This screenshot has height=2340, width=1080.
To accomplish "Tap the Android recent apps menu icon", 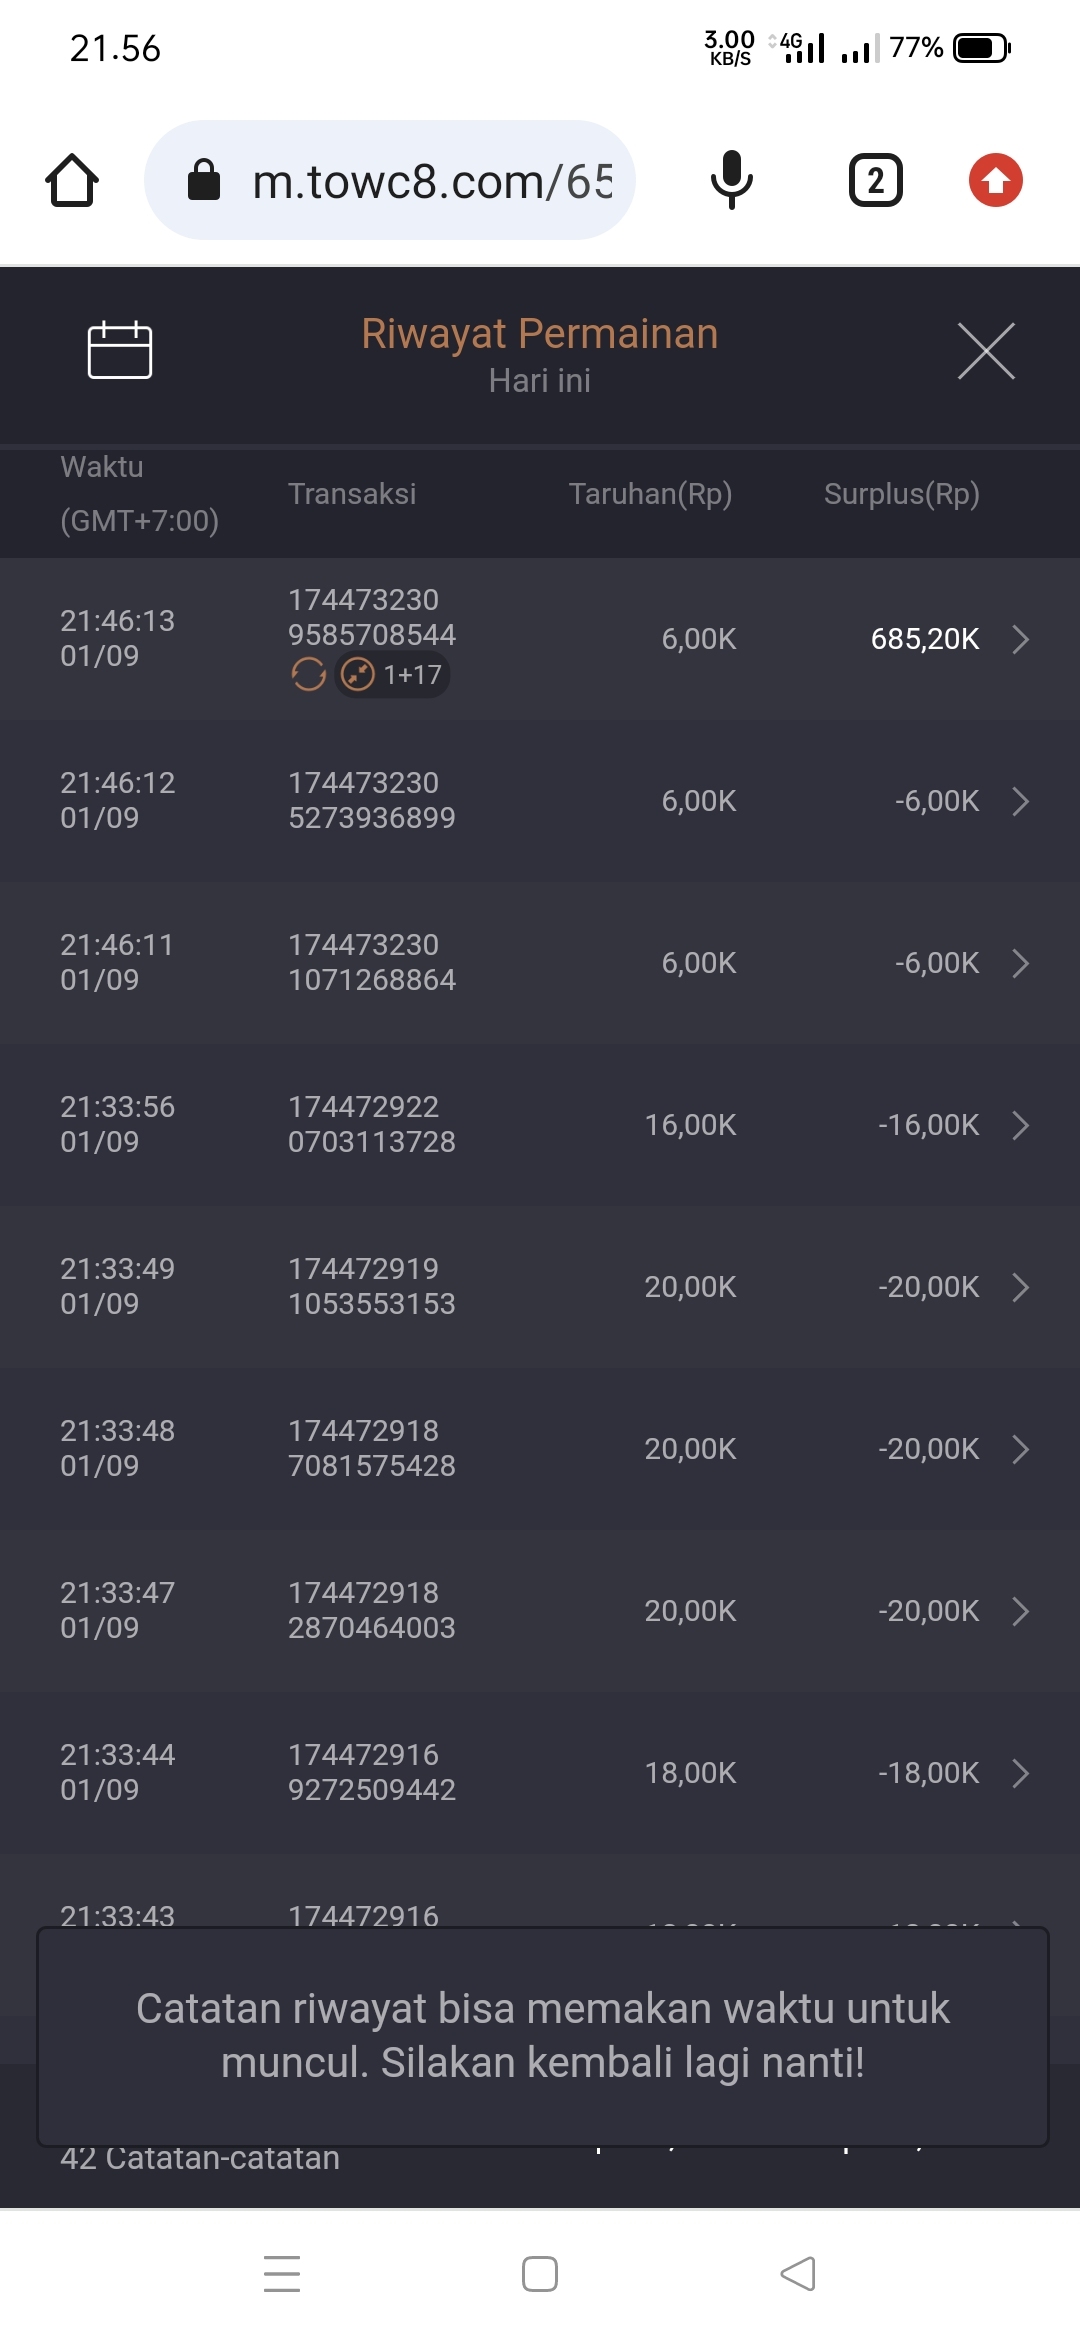I will pos(282,2273).
